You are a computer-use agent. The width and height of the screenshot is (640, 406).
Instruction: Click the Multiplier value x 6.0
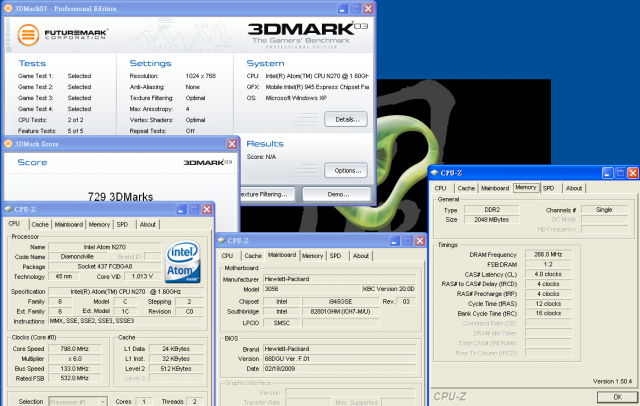74,359
